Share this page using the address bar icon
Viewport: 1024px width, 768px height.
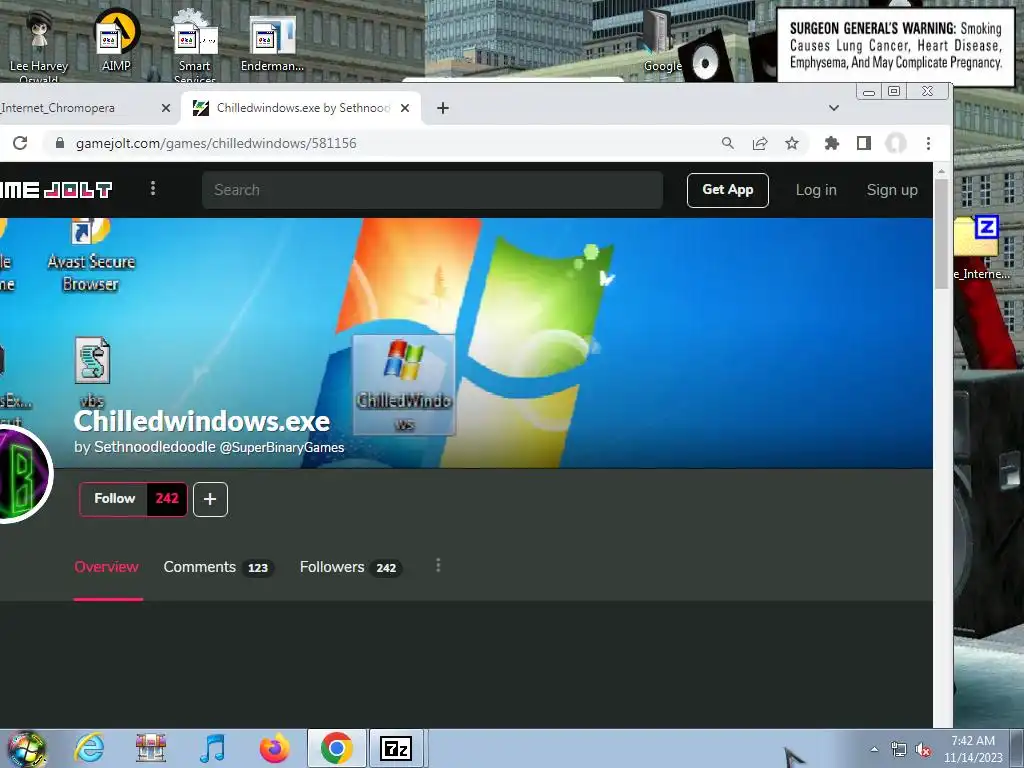[x=760, y=143]
